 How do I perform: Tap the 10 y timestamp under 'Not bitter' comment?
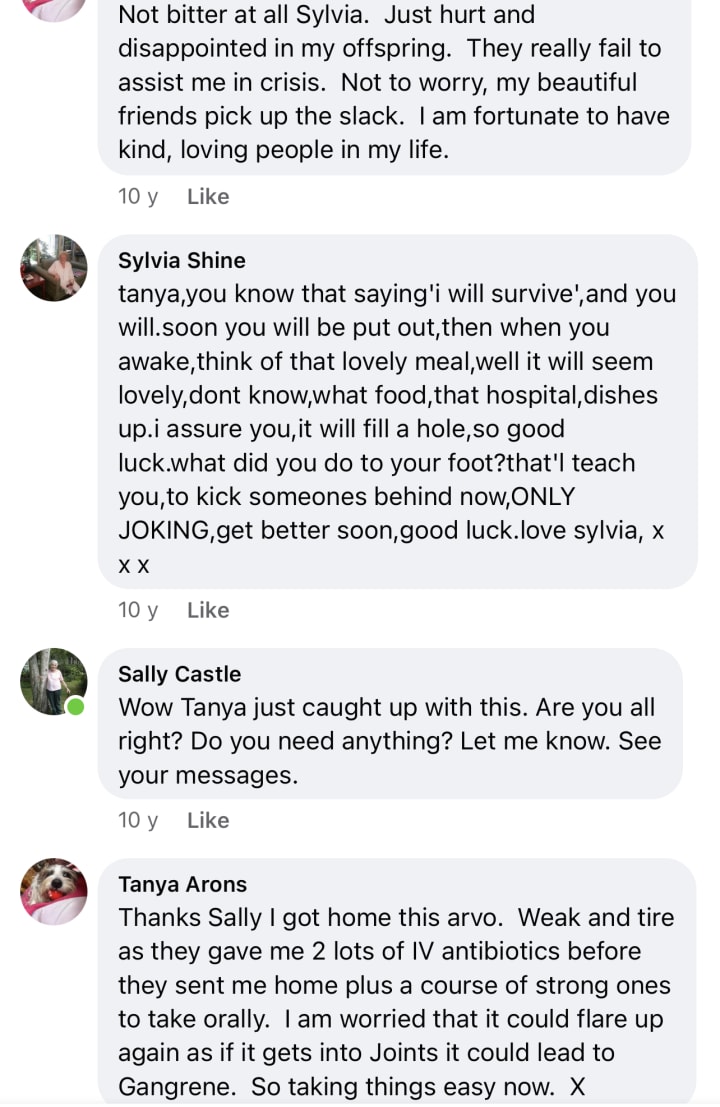[138, 196]
